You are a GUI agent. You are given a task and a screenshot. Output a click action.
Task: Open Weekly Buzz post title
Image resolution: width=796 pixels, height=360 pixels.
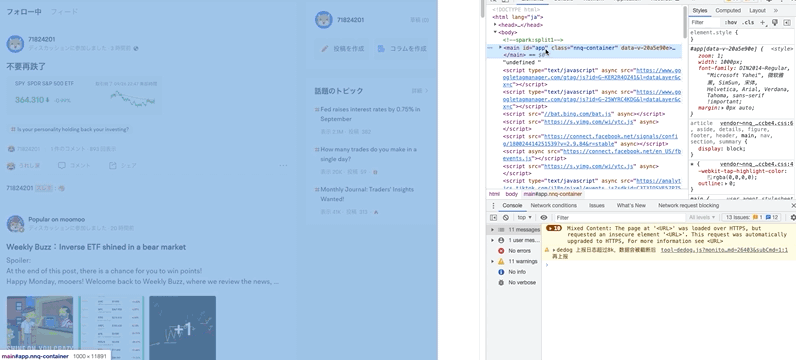[96, 247]
